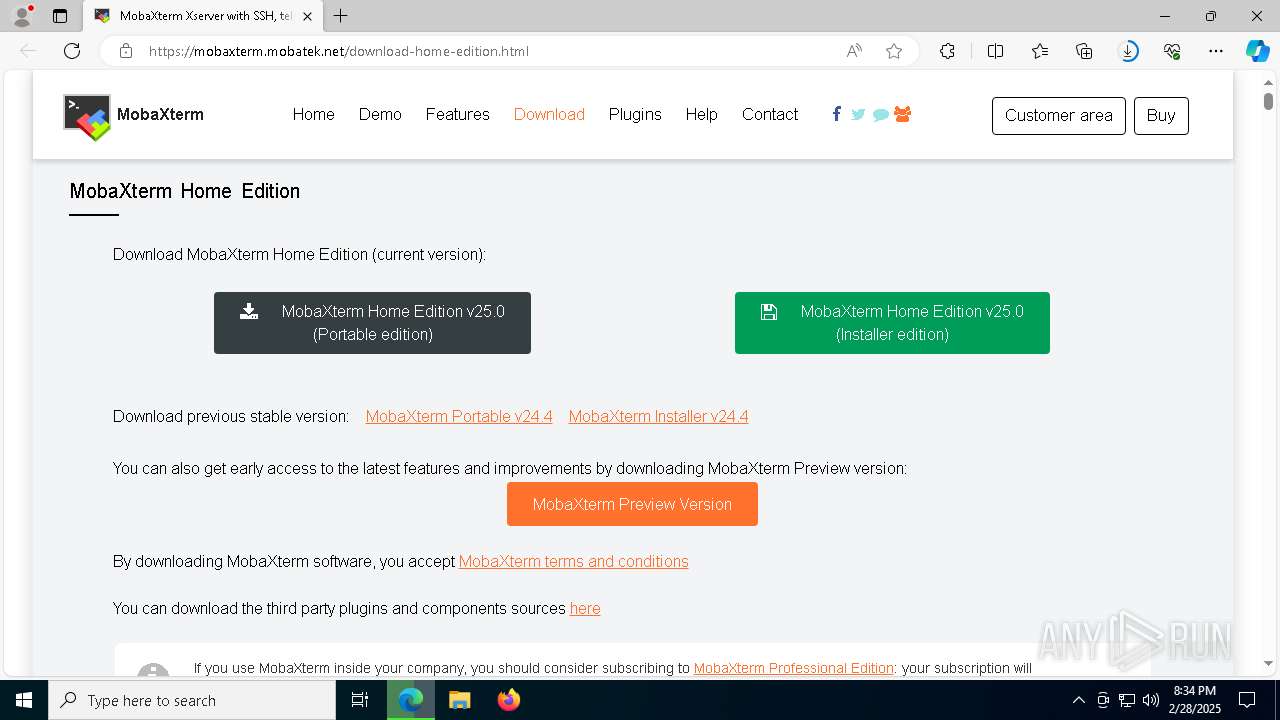Click Microsoft Edge taskbar icon
The width and height of the screenshot is (1280, 720).
pyautogui.click(x=411, y=700)
